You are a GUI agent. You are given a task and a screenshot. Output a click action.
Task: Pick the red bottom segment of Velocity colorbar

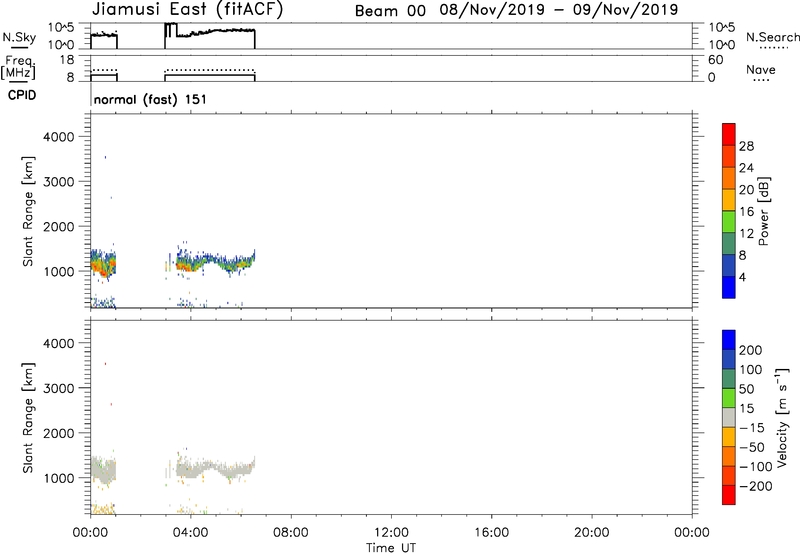coord(729,495)
